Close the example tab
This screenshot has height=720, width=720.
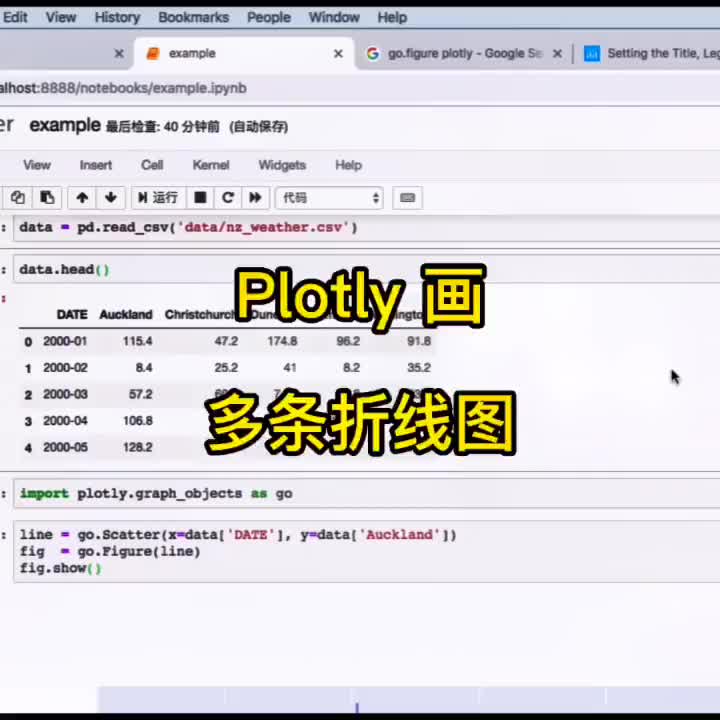[x=338, y=54]
